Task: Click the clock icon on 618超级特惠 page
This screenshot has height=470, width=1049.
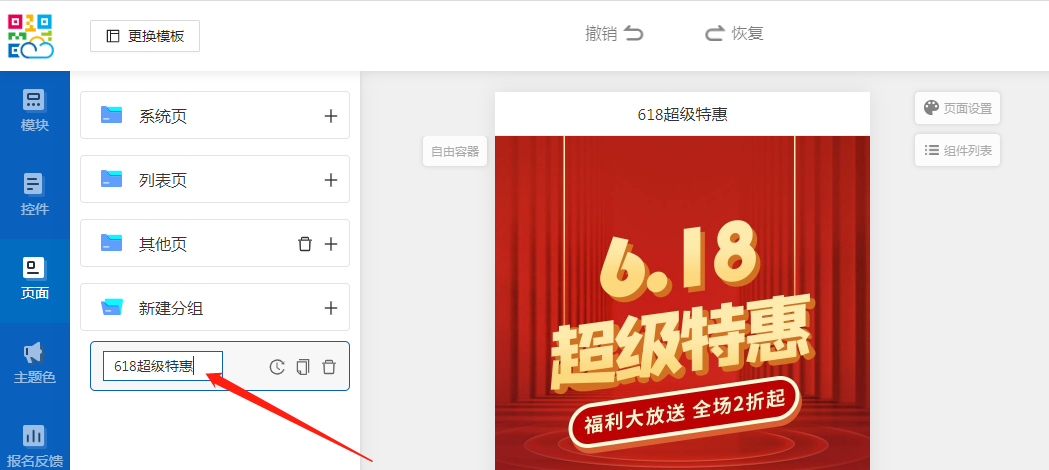Action: tap(278, 367)
